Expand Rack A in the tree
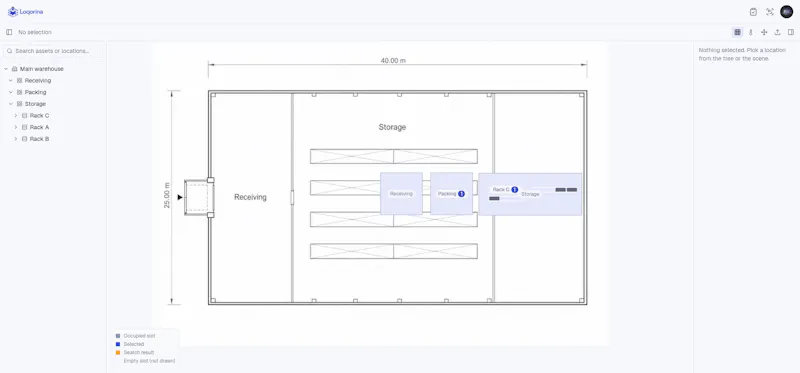This screenshot has width=800, height=373. tap(16, 128)
